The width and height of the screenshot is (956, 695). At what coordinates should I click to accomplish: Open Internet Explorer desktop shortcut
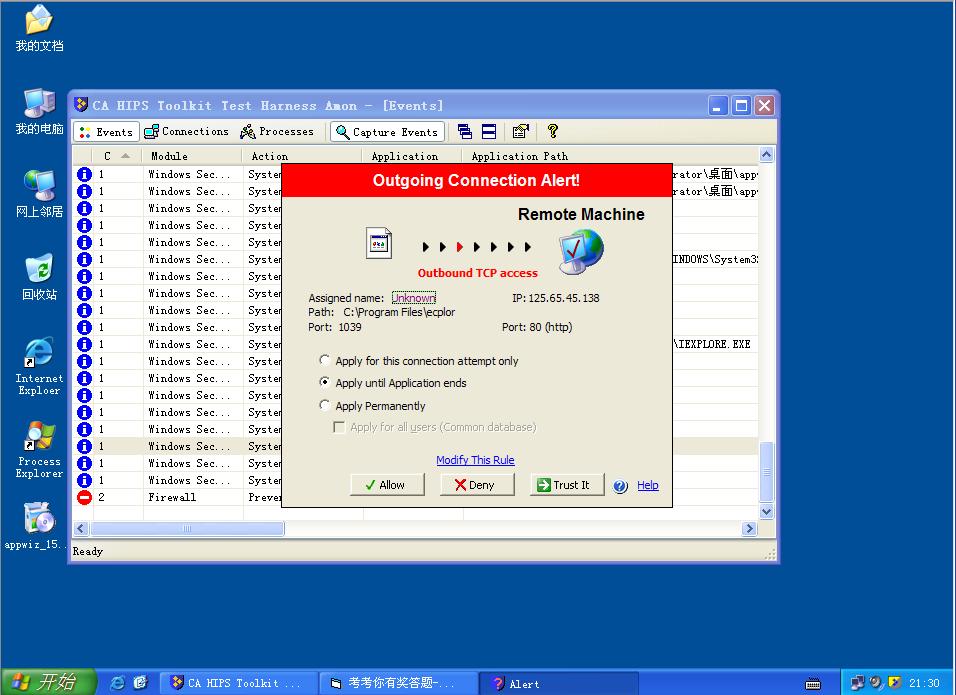point(39,355)
